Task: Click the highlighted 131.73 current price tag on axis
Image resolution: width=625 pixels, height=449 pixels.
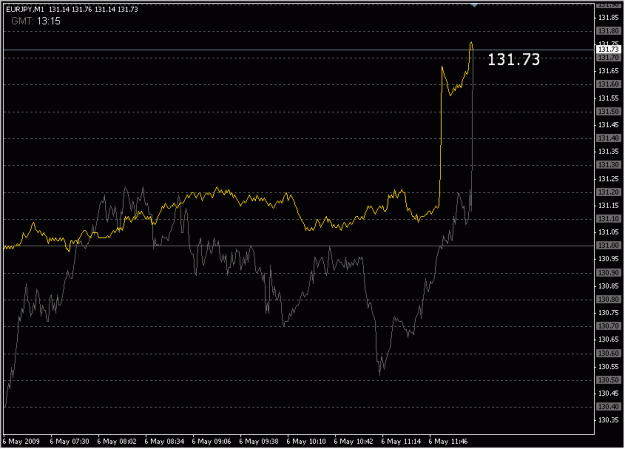Action: (x=608, y=49)
